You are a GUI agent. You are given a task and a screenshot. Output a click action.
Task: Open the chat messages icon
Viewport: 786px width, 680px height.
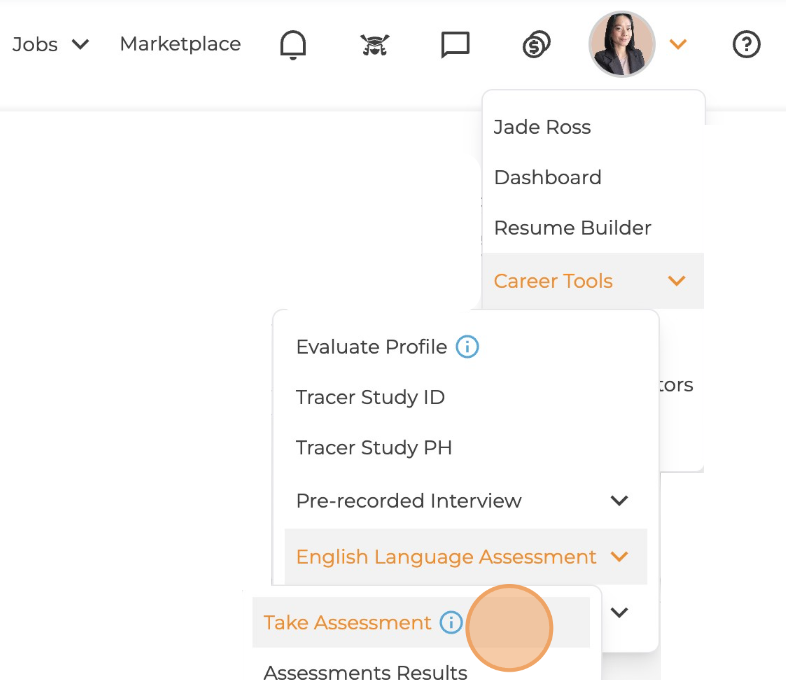[455, 44]
